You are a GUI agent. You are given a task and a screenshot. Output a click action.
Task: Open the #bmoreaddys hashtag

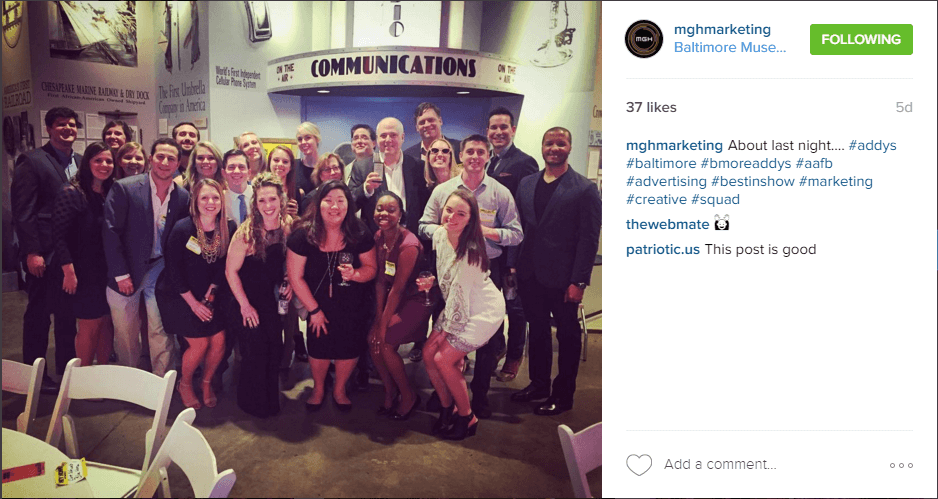coord(746,163)
